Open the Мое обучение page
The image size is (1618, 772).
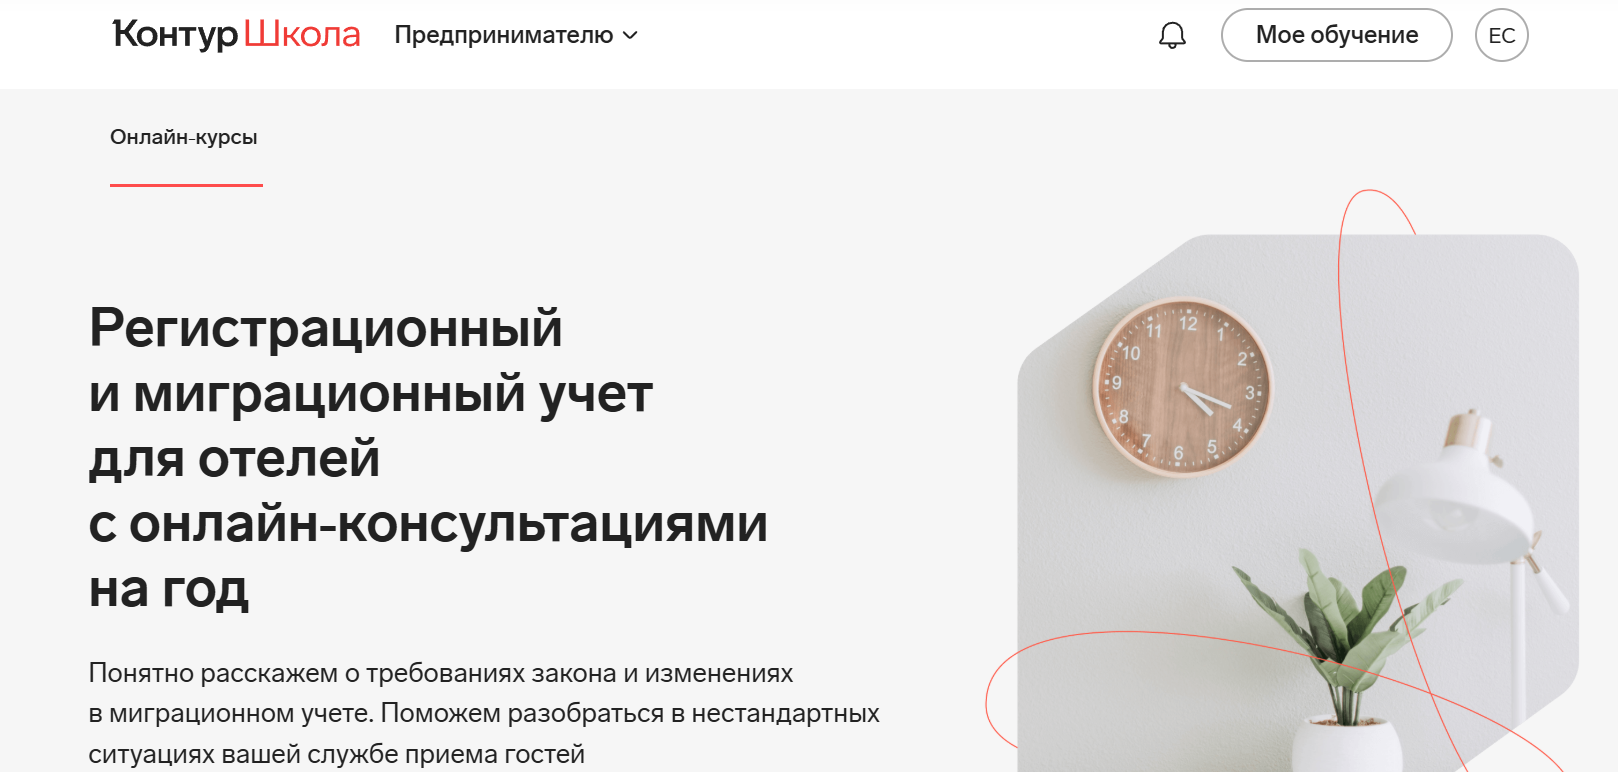tap(1336, 35)
